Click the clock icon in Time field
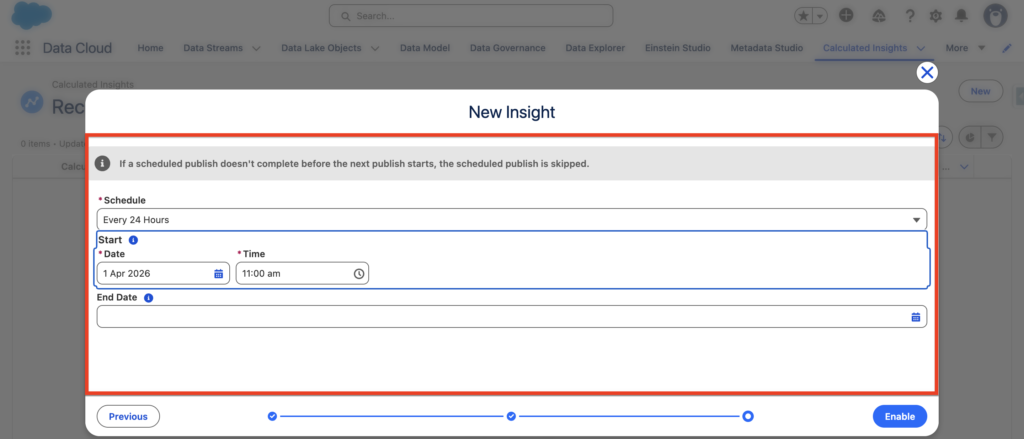Screen dimensions: 1024x439 (x=358, y=273)
